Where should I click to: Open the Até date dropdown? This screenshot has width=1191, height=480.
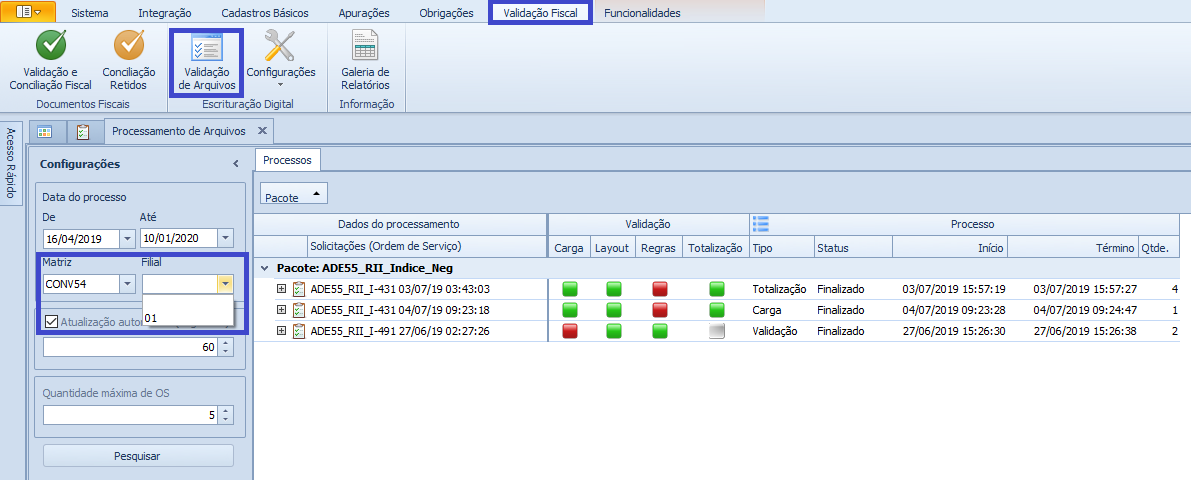225,238
